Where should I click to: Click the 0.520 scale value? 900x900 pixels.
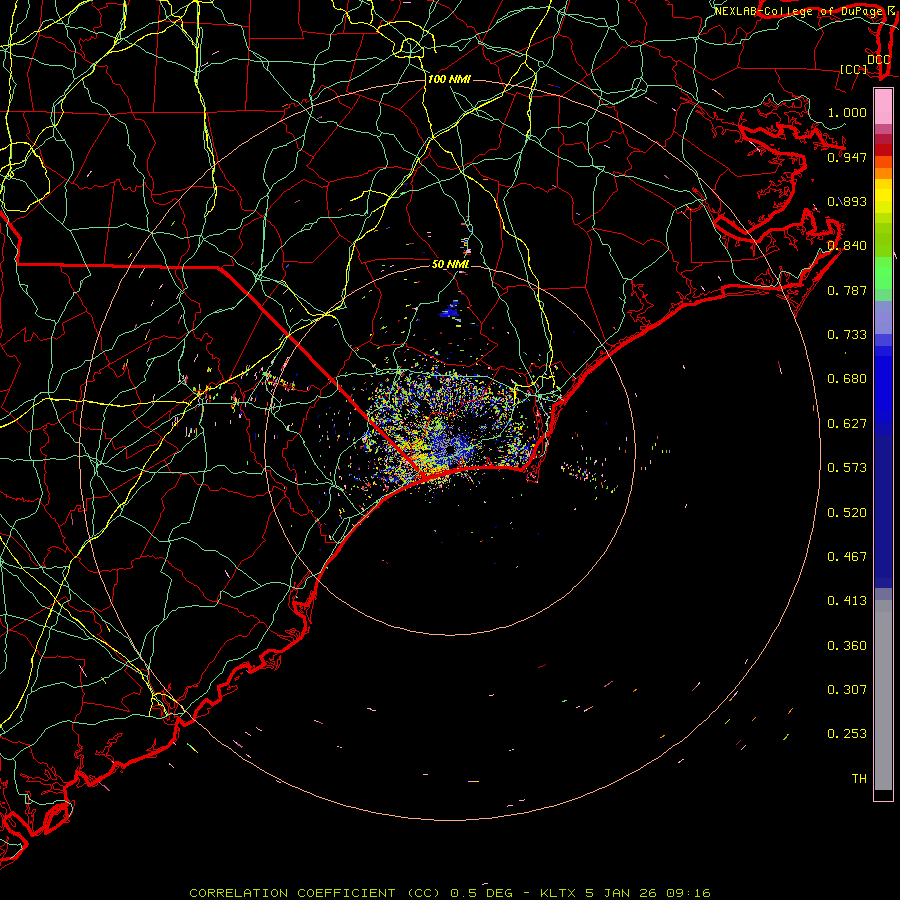click(x=847, y=513)
